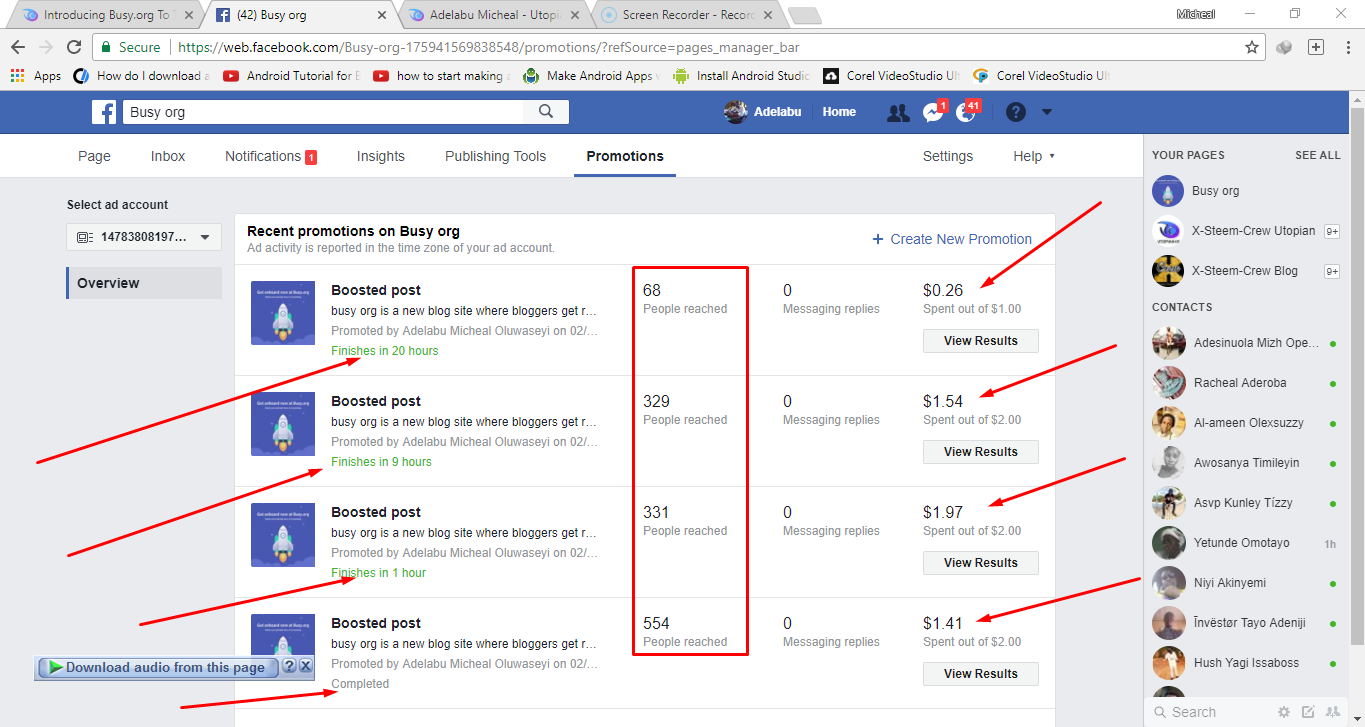Screen dimensions: 1365x727
Task: Open the Apps shortcut in bookmarks bar
Action: [x=36, y=76]
